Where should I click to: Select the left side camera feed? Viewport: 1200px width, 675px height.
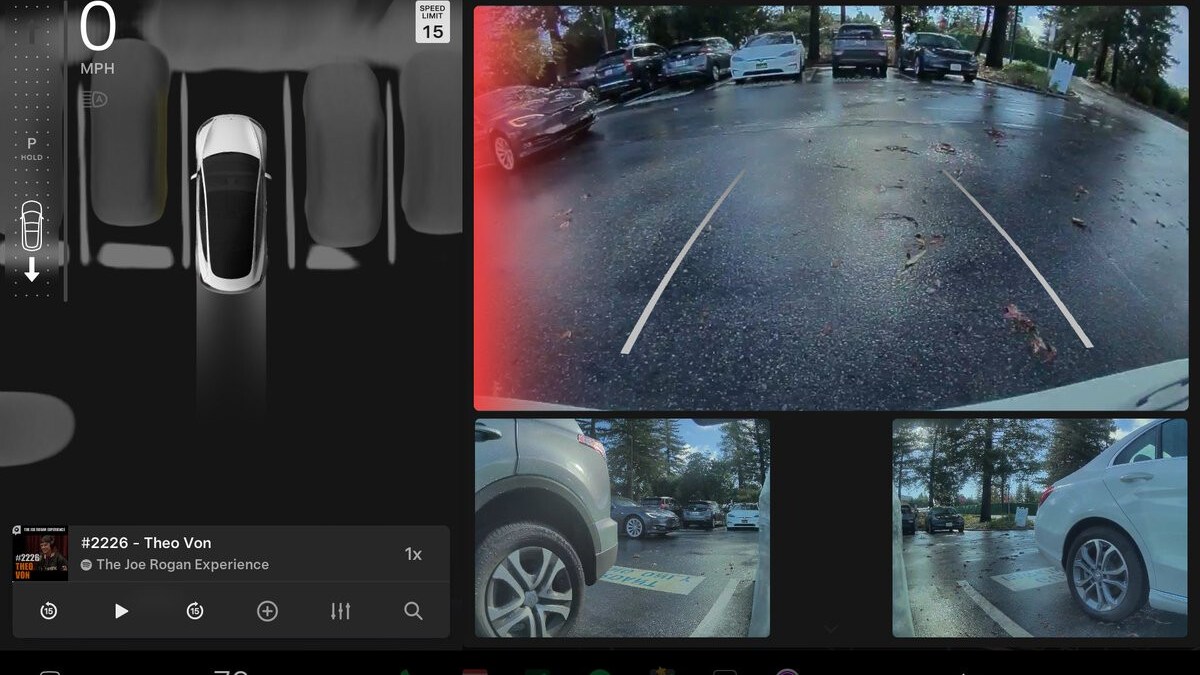tap(622, 528)
